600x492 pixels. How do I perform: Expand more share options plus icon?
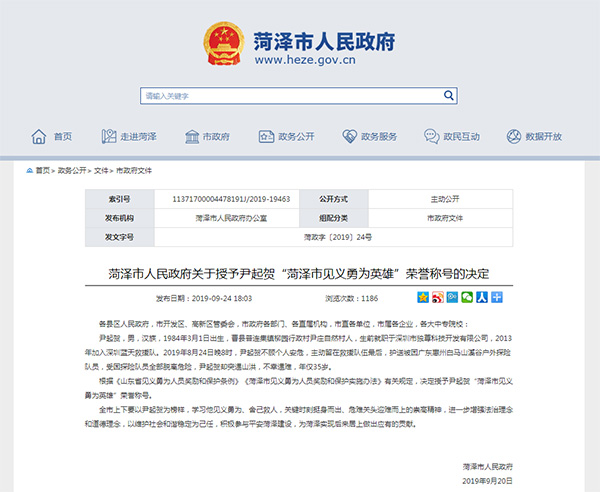496,298
